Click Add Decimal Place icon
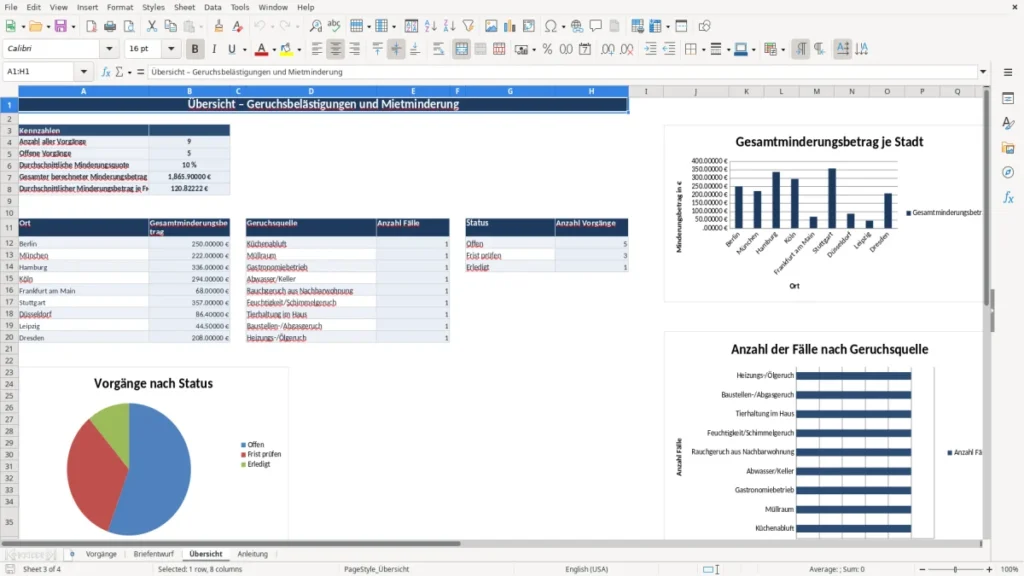The image size is (1024, 576). coord(607,49)
